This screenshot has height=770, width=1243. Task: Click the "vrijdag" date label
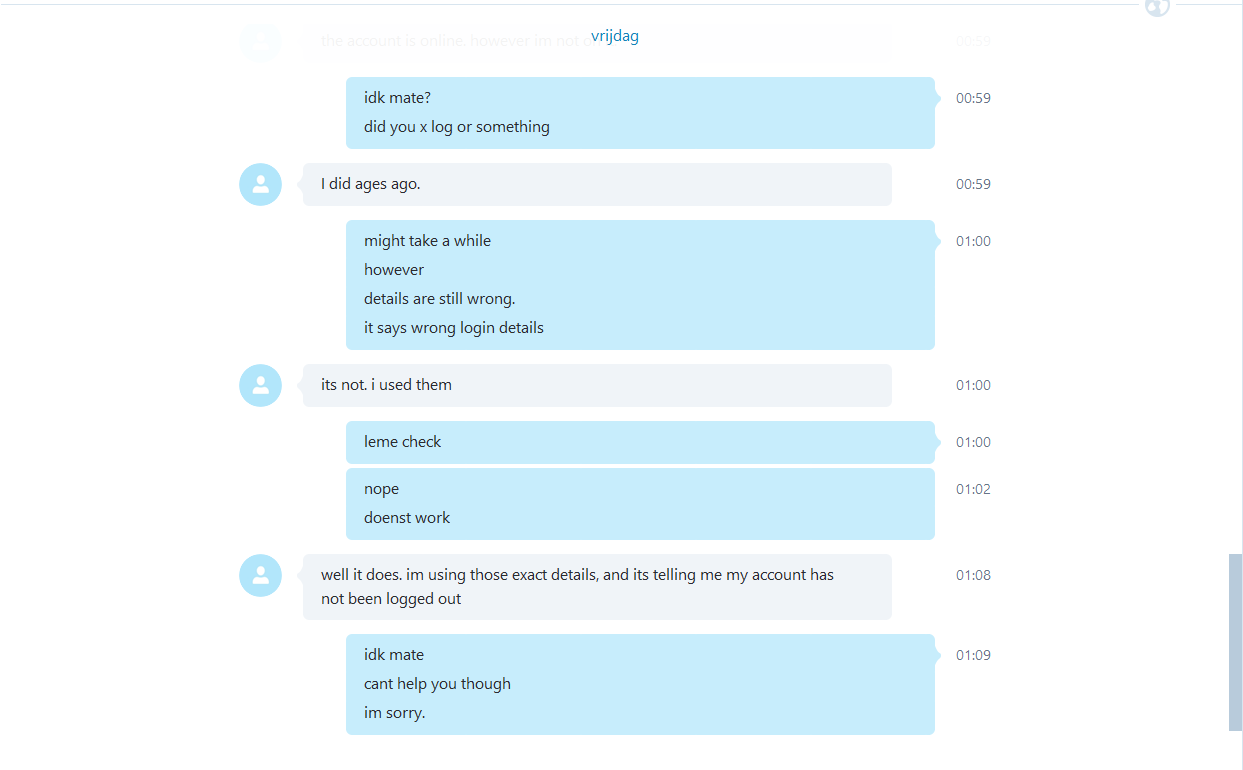point(615,36)
